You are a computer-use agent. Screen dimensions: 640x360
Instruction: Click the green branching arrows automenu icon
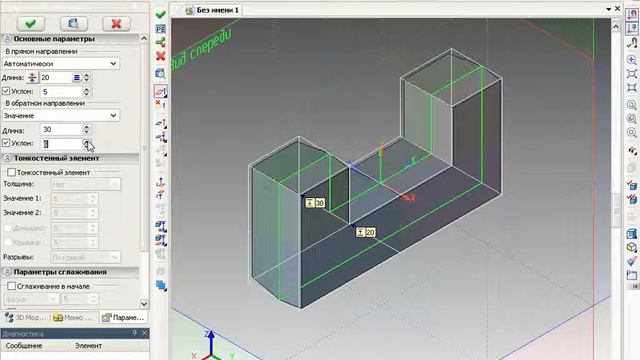160,42
